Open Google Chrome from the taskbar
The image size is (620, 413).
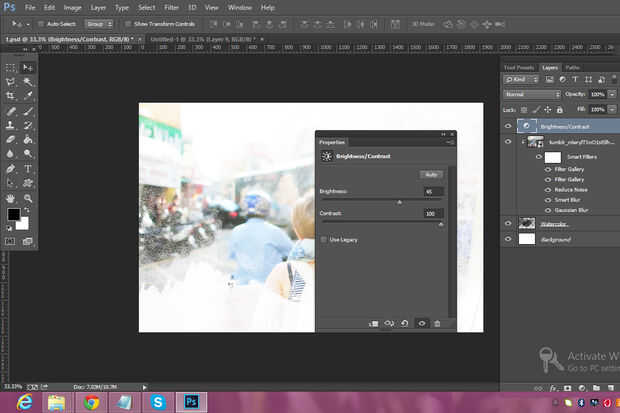tap(92, 401)
